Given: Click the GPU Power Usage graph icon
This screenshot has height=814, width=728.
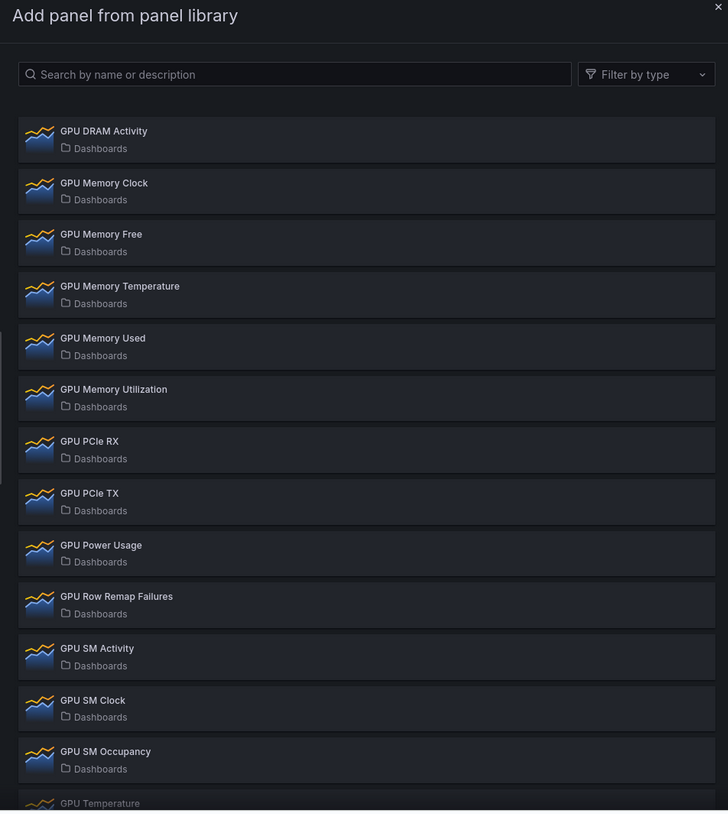Looking at the screenshot, I should click(39, 553).
